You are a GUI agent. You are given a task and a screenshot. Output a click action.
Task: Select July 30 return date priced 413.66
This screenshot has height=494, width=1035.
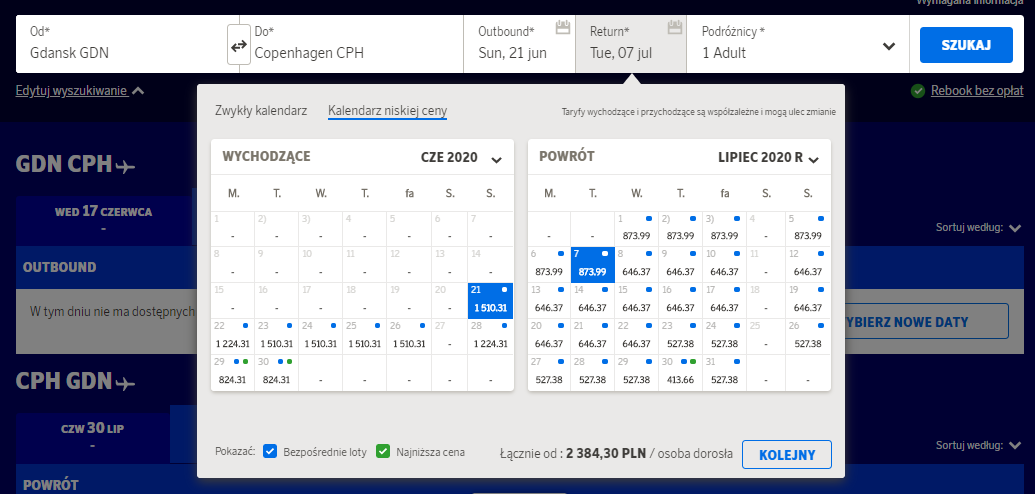tap(679, 372)
